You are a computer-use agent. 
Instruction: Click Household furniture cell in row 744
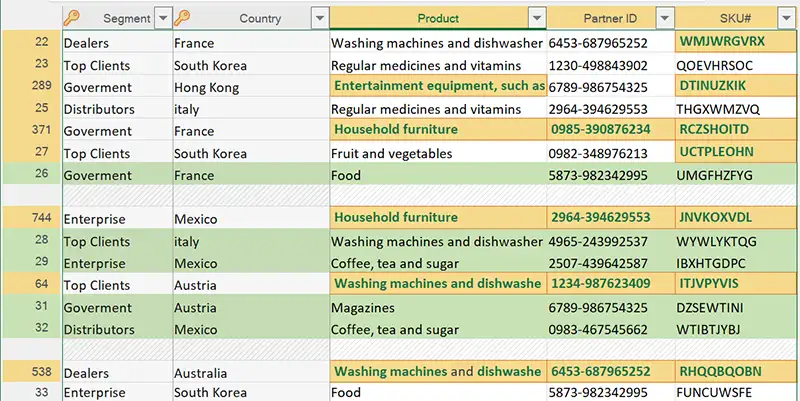(438, 218)
